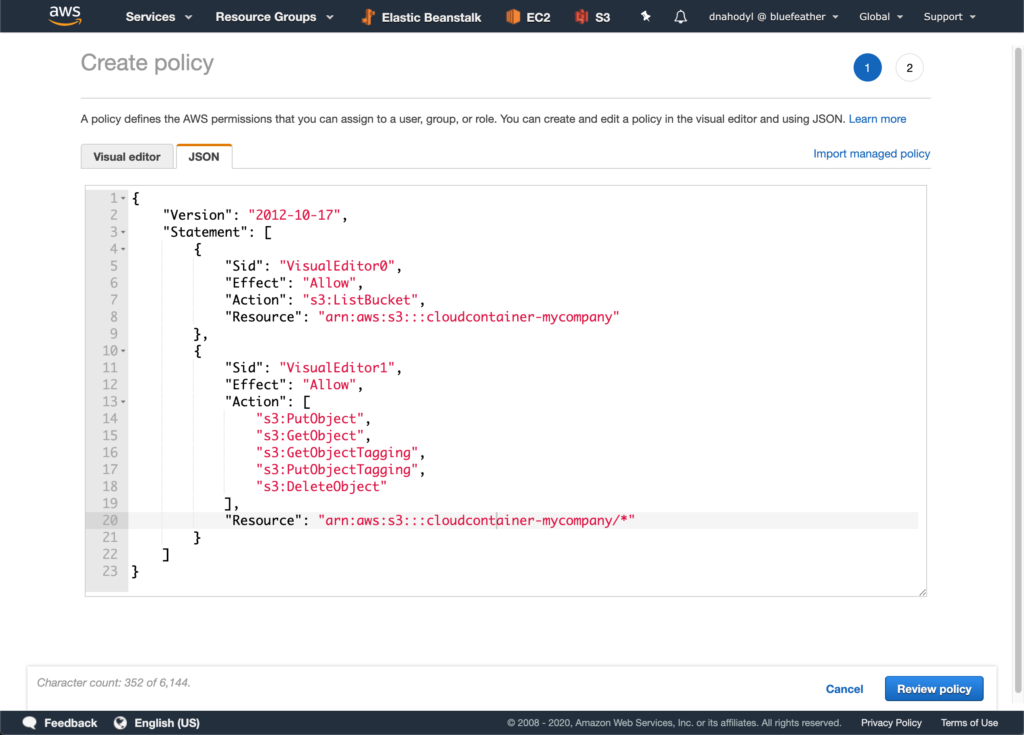Click the language globe icon
Screen dimensions: 1024x735
pos(121,723)
